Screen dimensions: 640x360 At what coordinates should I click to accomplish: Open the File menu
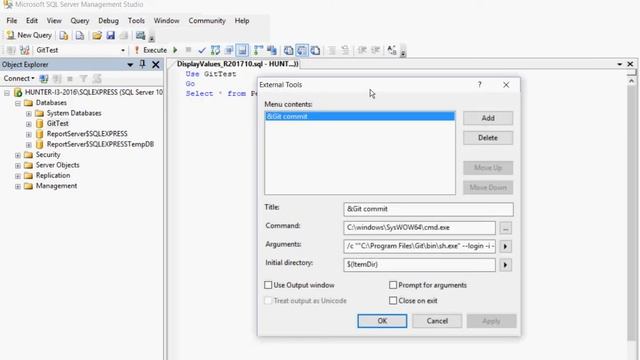pos(12,20)
